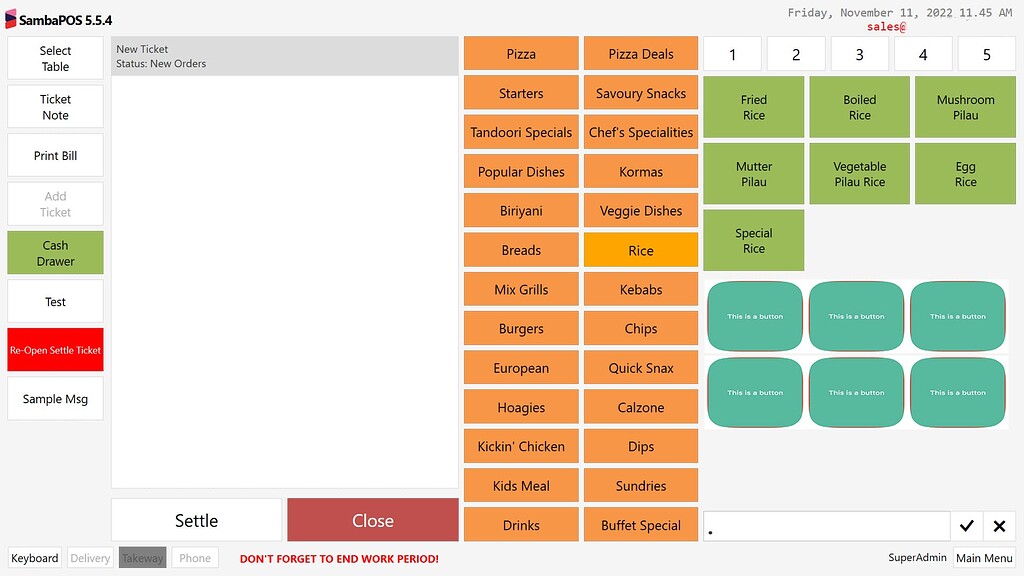Screen dimensions: 1024x576
Task: Switch to Takeaway mode
Action: (141, 557)
